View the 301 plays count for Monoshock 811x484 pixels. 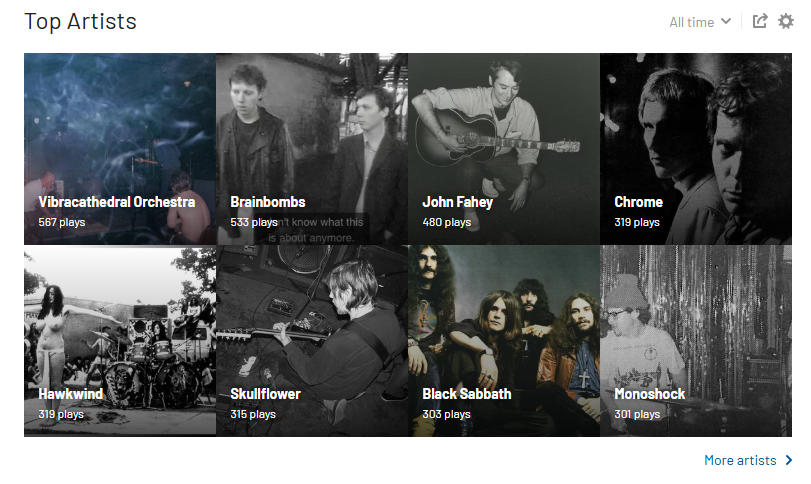[x=637, y=414]
